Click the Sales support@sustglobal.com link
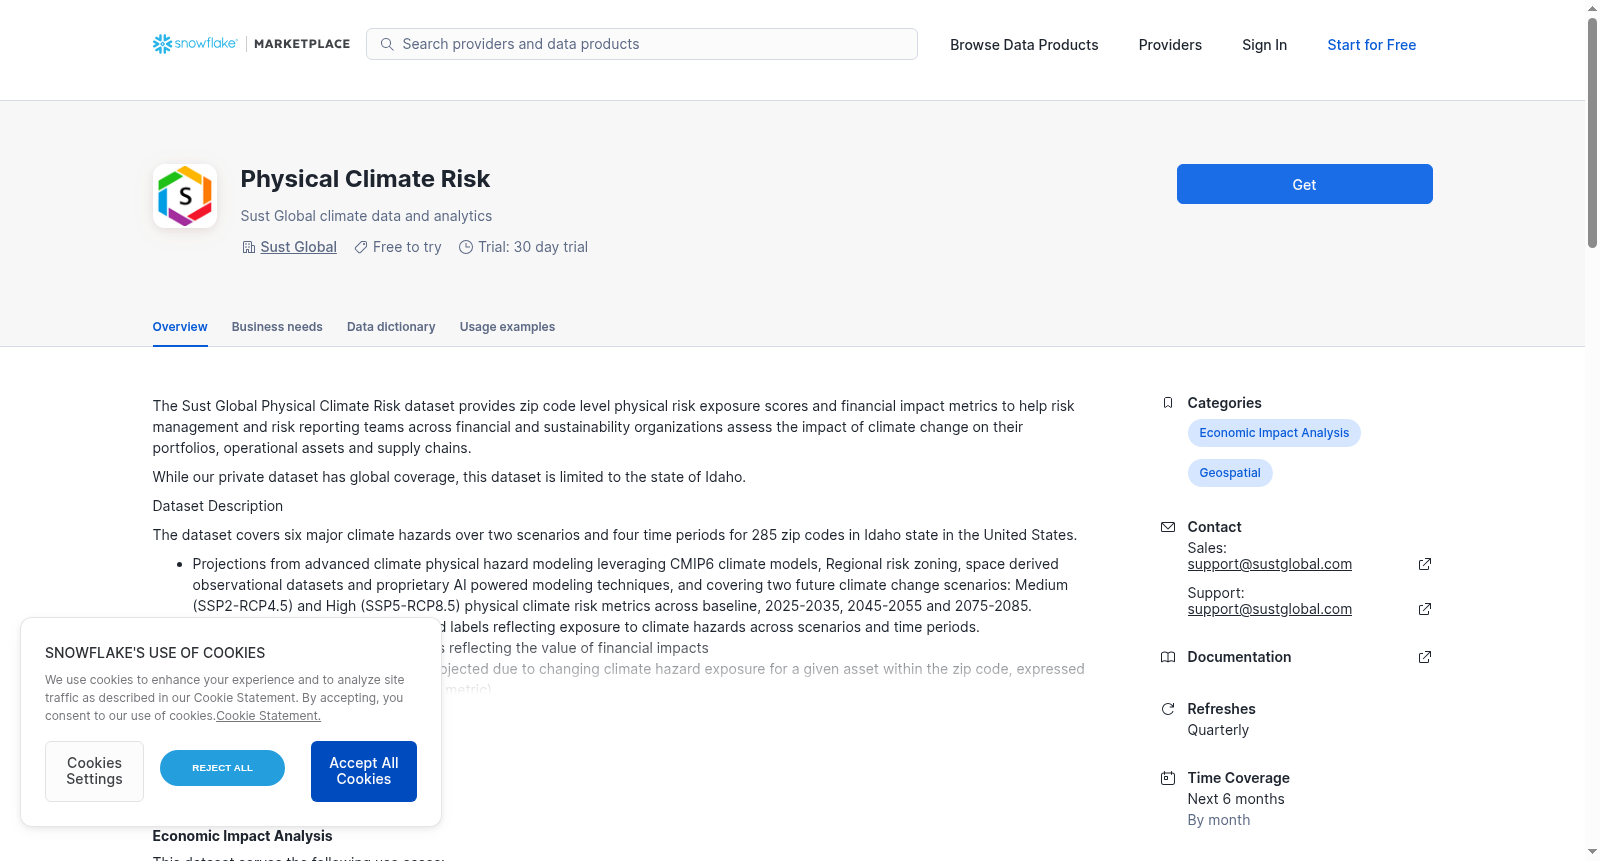1600x861 pixels. click(1269, 564)
